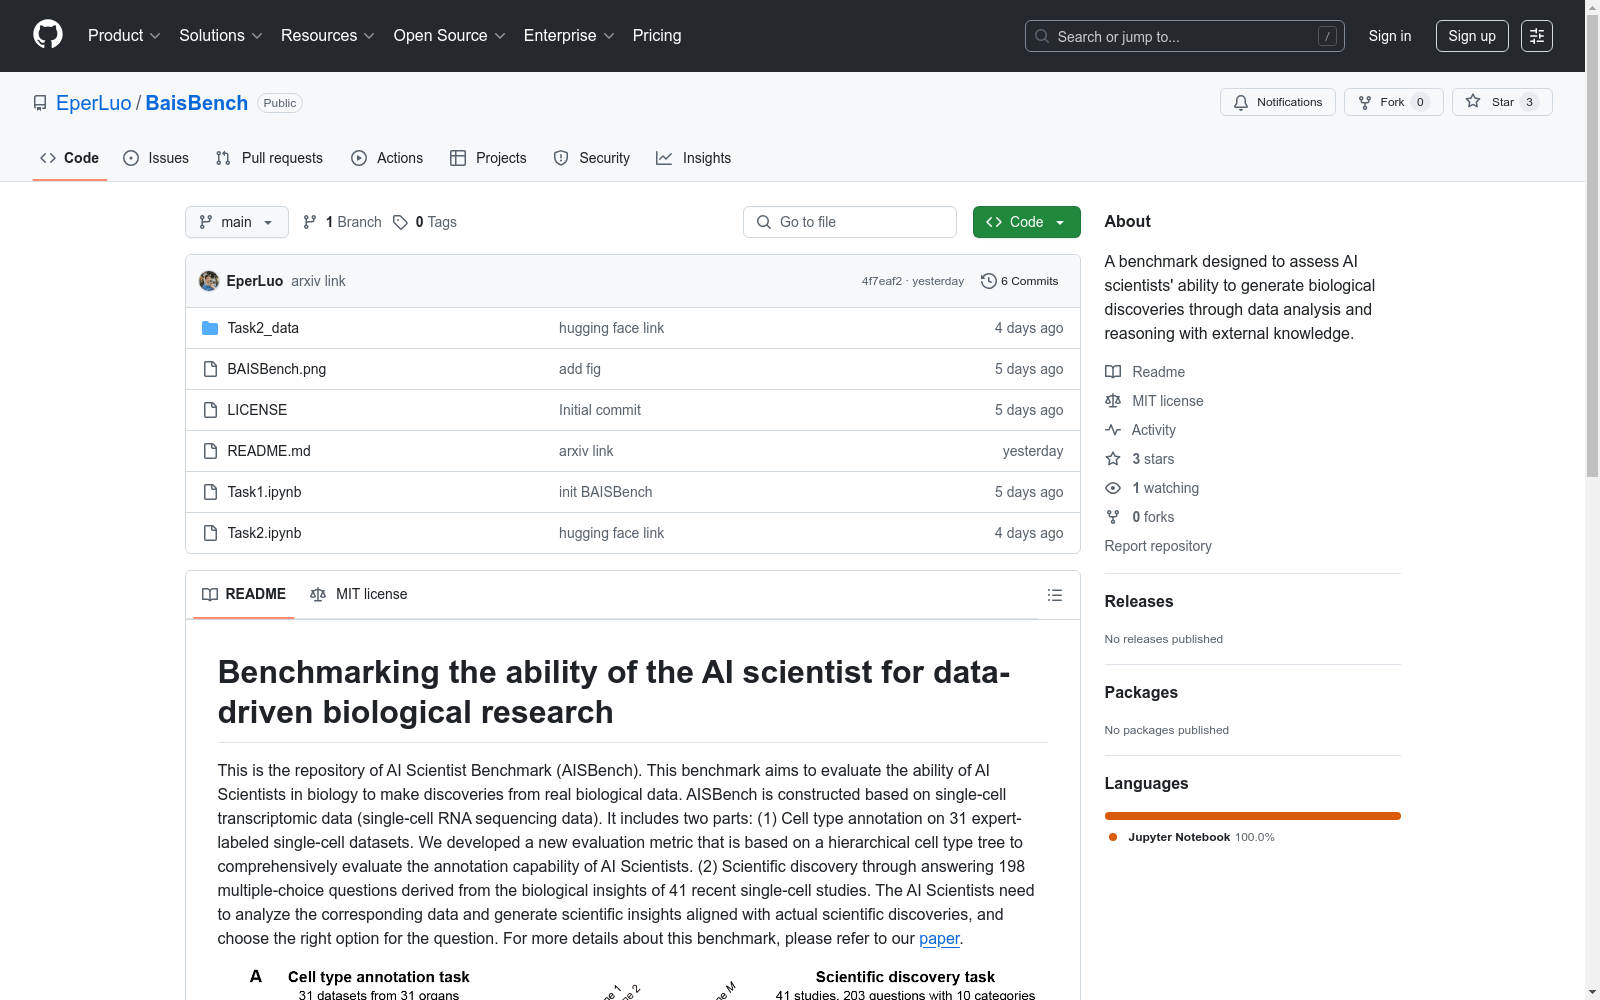
Task: Fork the repository
Action: click(x=1394, y=102)
